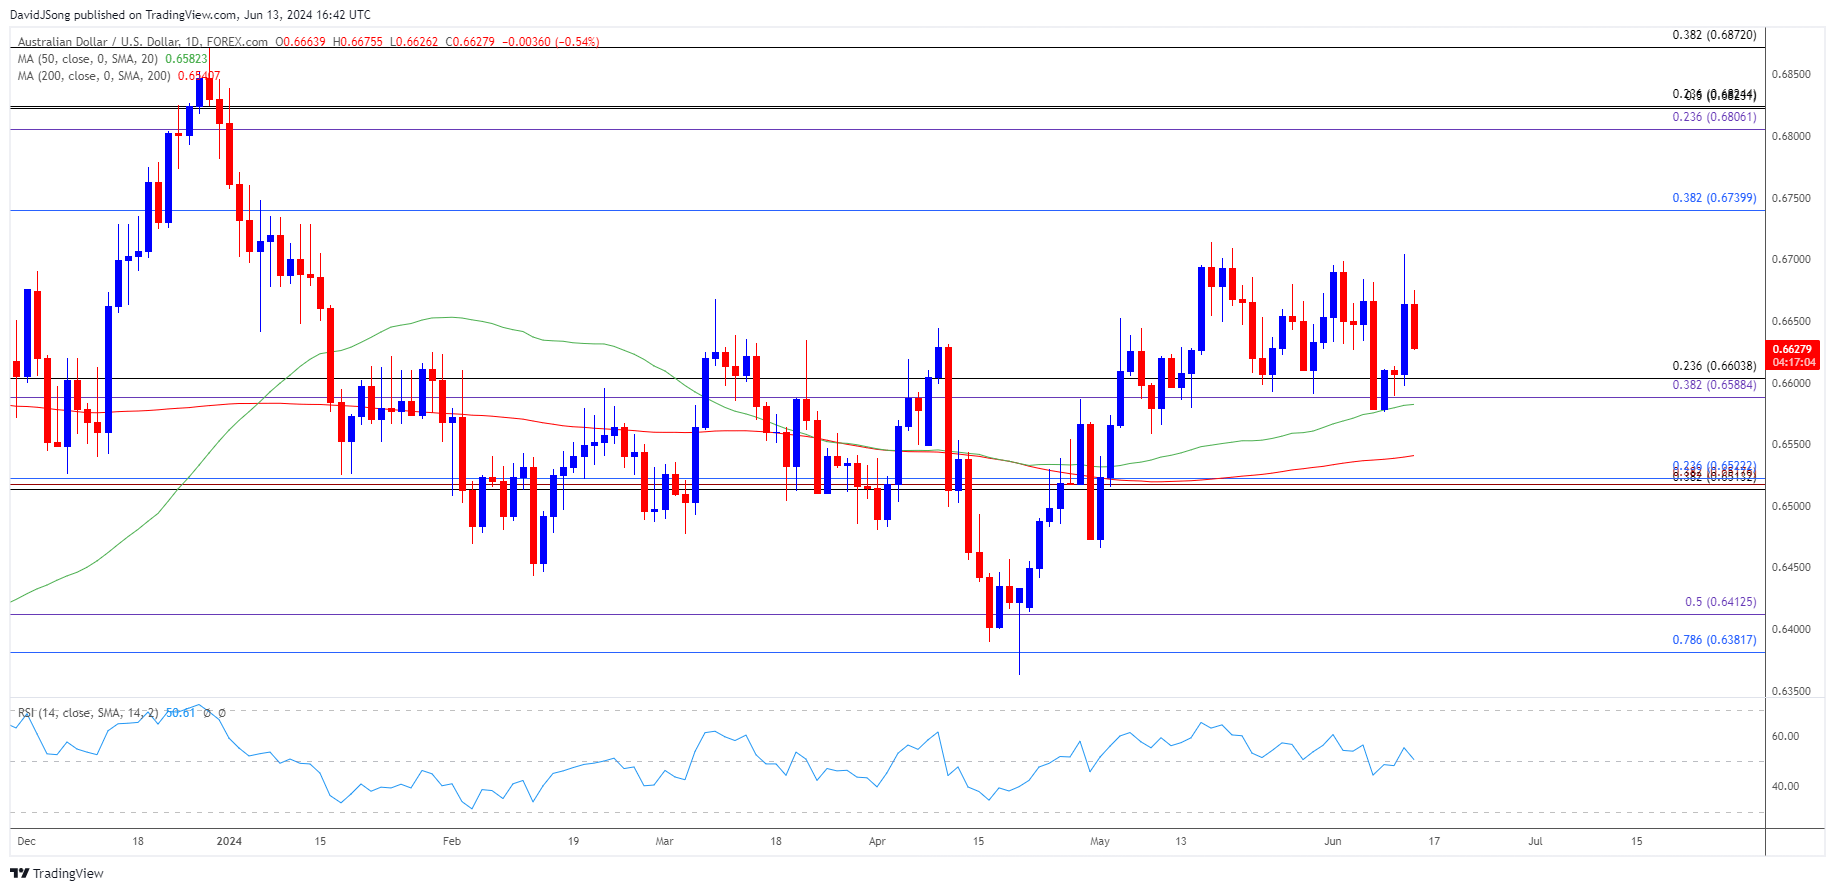This screenshot has width=1835, height=891.
Task: Select Fibonacci label 0.5 (0.64125)
Action: [x=1720, y=602]
